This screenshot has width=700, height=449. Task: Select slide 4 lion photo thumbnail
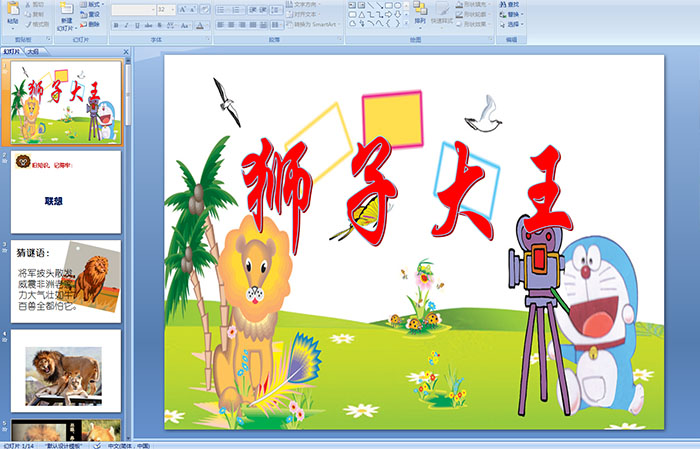66,371
